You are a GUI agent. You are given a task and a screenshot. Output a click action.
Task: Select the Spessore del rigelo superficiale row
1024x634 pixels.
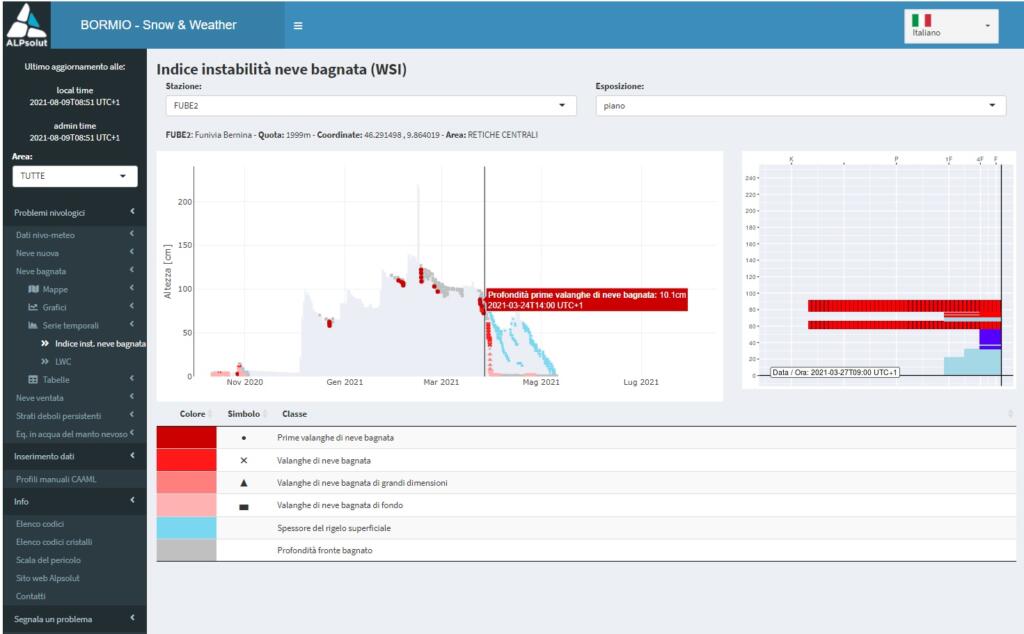(586, 528)
